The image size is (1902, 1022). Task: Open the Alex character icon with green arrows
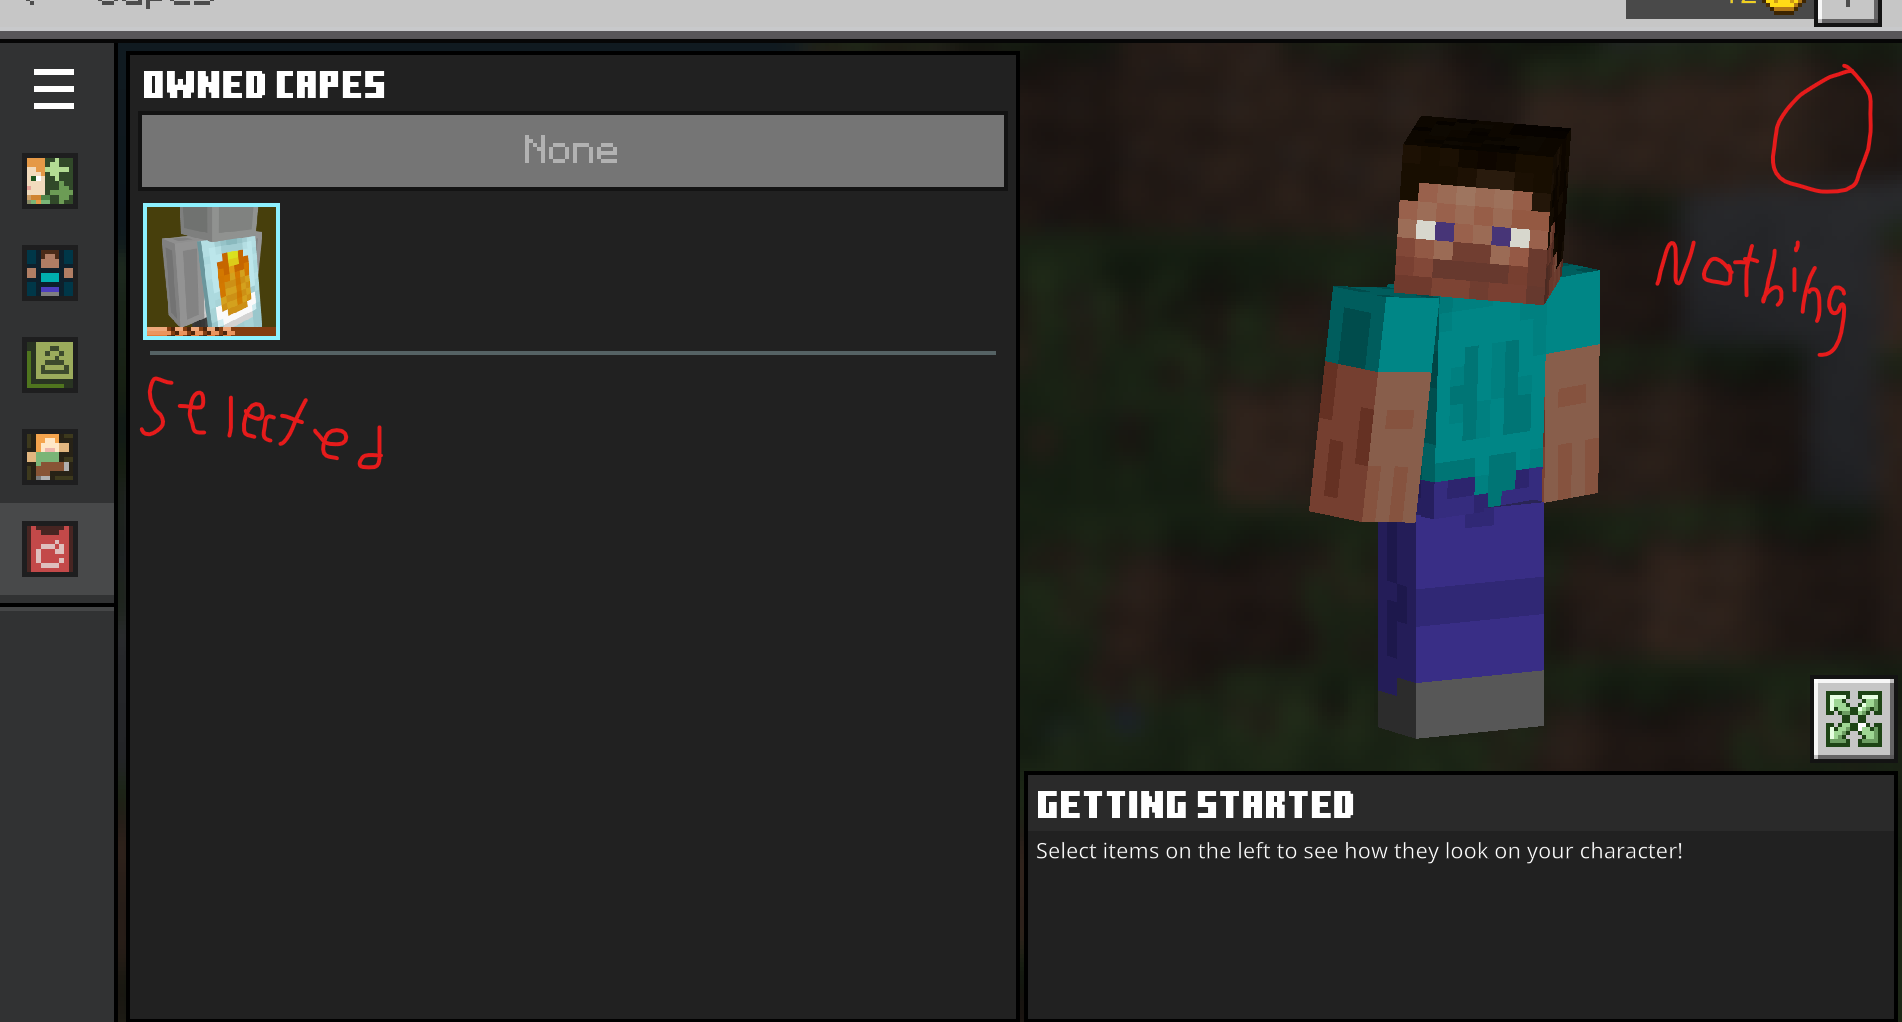[50, 181]
